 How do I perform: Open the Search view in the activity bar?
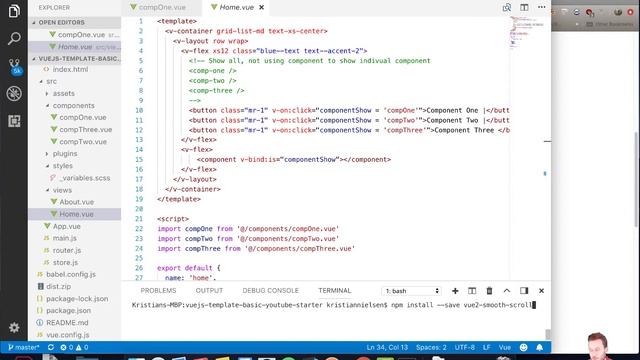click(x=14, y=39)
